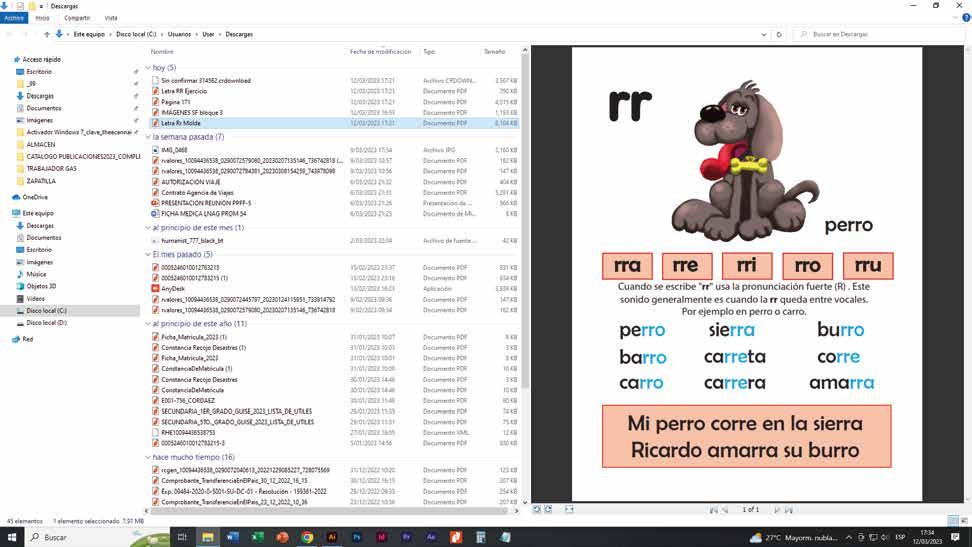
Task: Sort by Fecha de modificación column
Action: [x=380, y=51]
